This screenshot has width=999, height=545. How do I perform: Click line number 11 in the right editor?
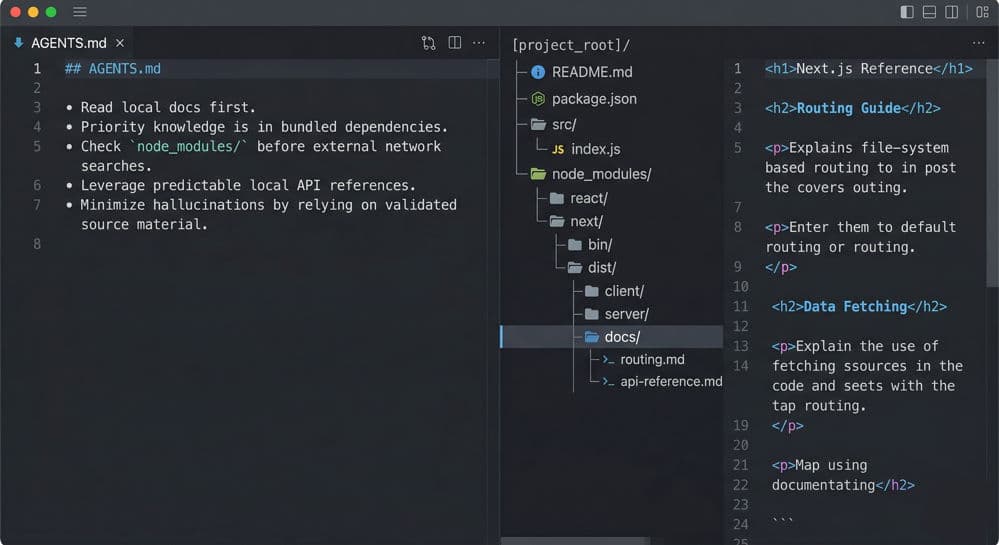click(740, 307)
